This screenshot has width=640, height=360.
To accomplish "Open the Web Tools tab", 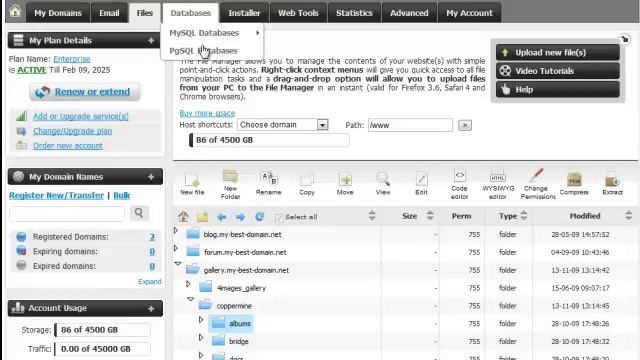I will (x=298, y=13).
